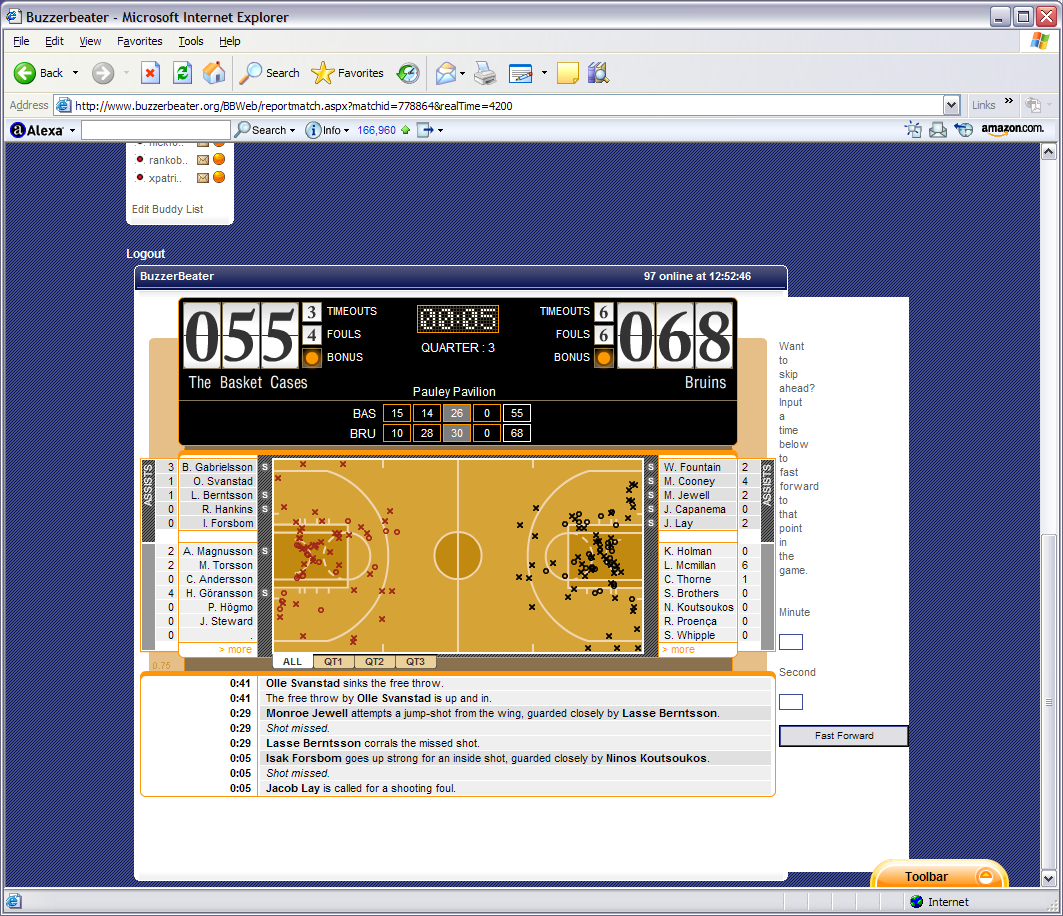Click the Alexa Info icon
Screen dimensions: 1063x916
(323, 130)
